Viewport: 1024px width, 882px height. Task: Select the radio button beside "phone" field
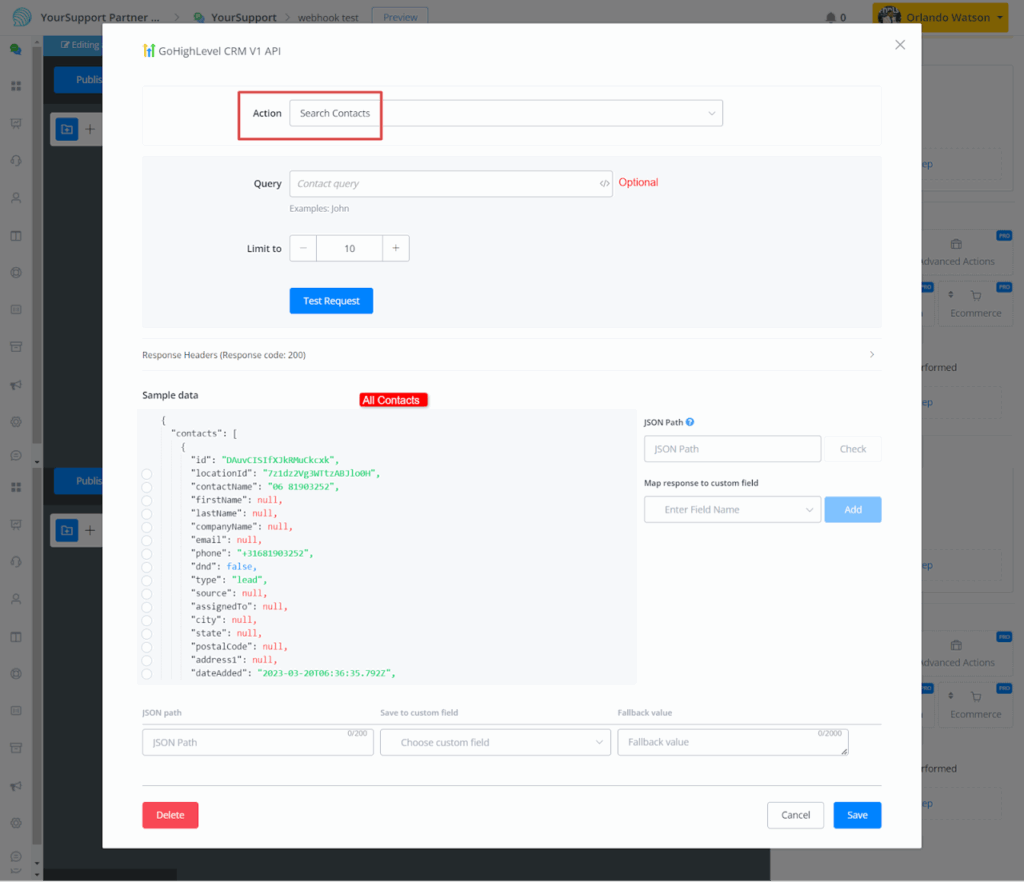click(147, 553)
